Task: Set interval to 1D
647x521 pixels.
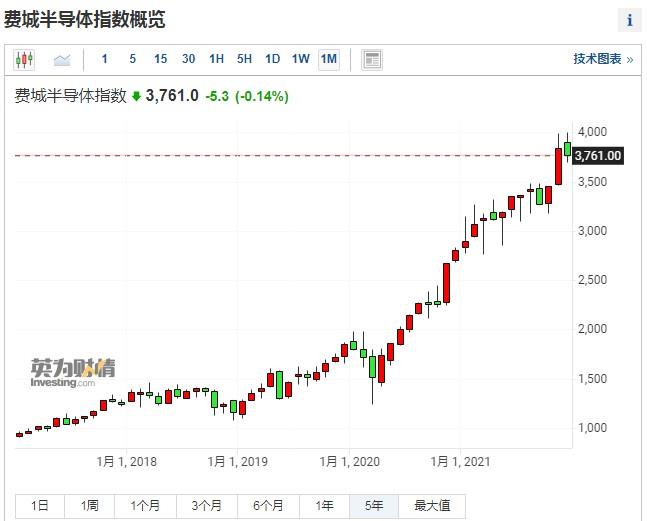Action: 272,59
